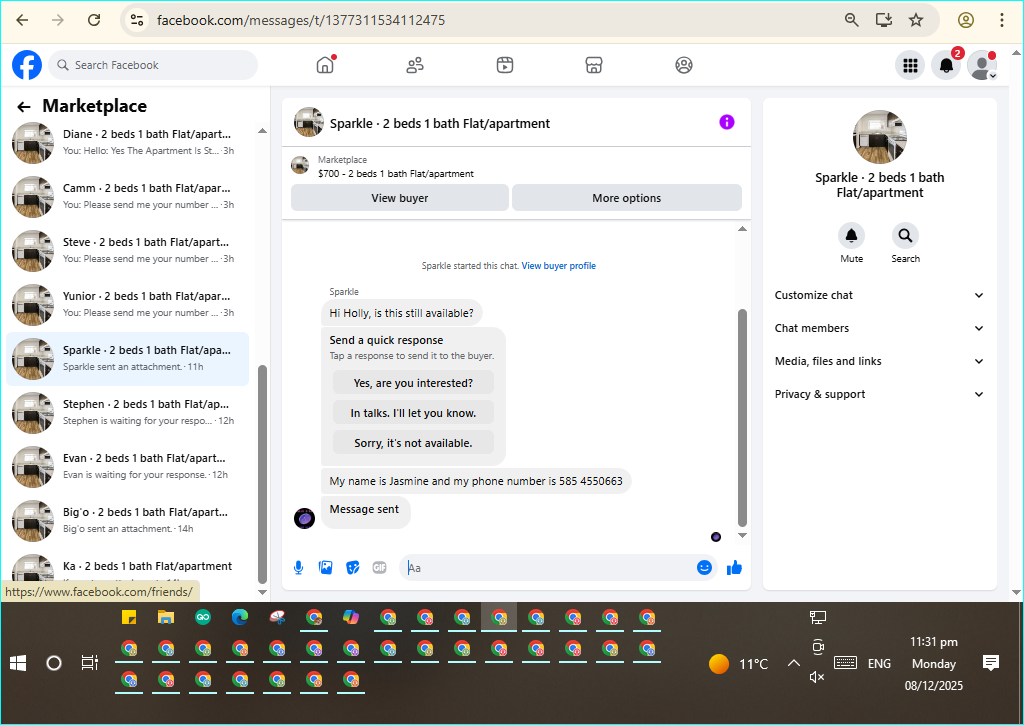The width and height of the screenshot is (1024, 725).
Task: Open Evan's apartment conversation
Action: [127, 467]
